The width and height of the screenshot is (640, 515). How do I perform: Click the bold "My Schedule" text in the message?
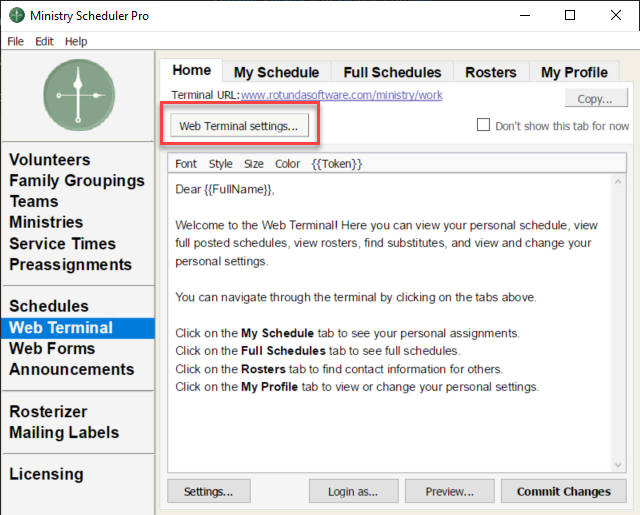[278, 333]
